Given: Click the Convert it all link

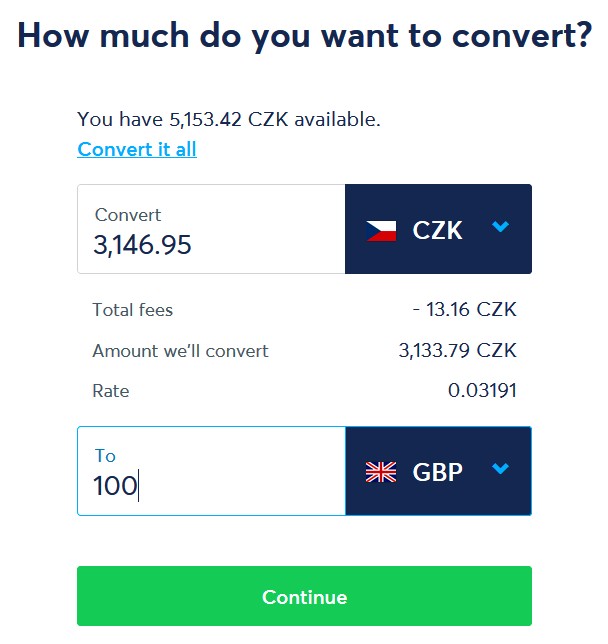Looking at the screenshot, I should 137,150.
